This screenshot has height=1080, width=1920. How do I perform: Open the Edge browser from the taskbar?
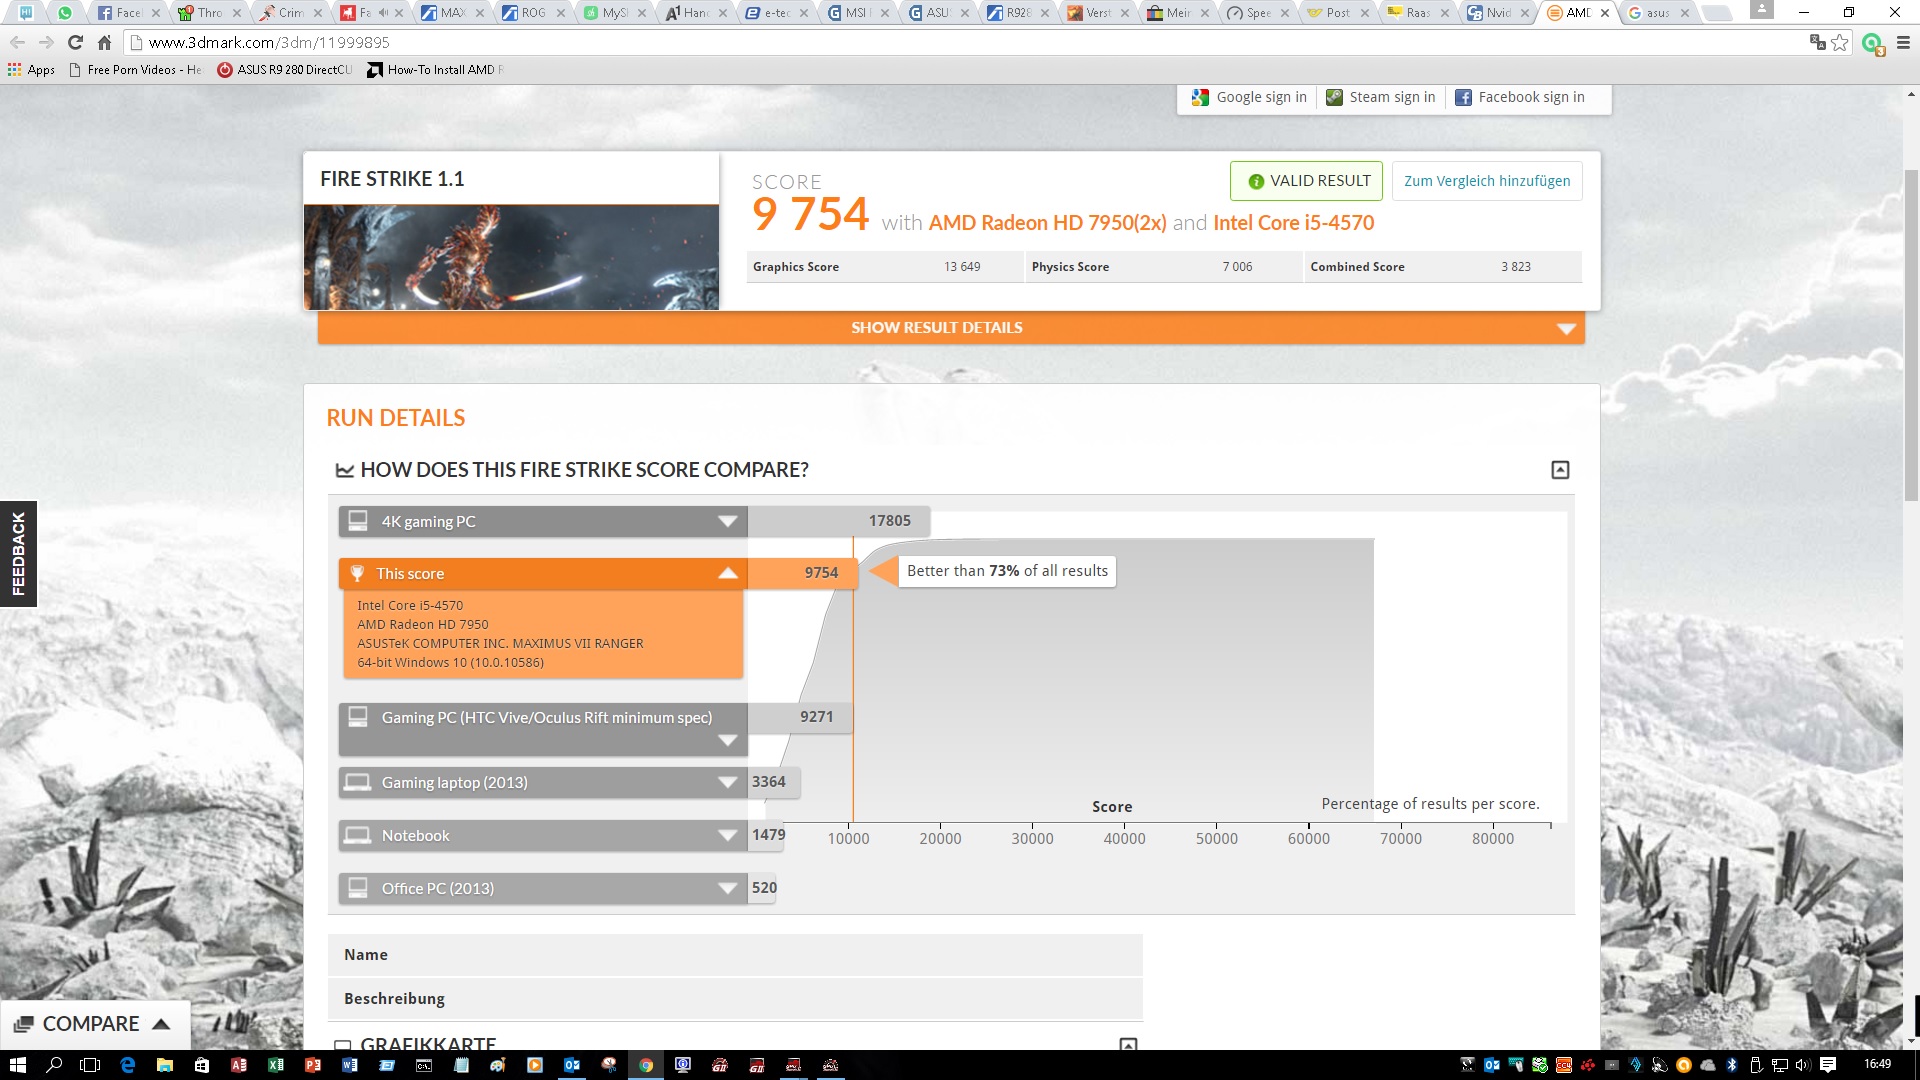pos(127,1065)
